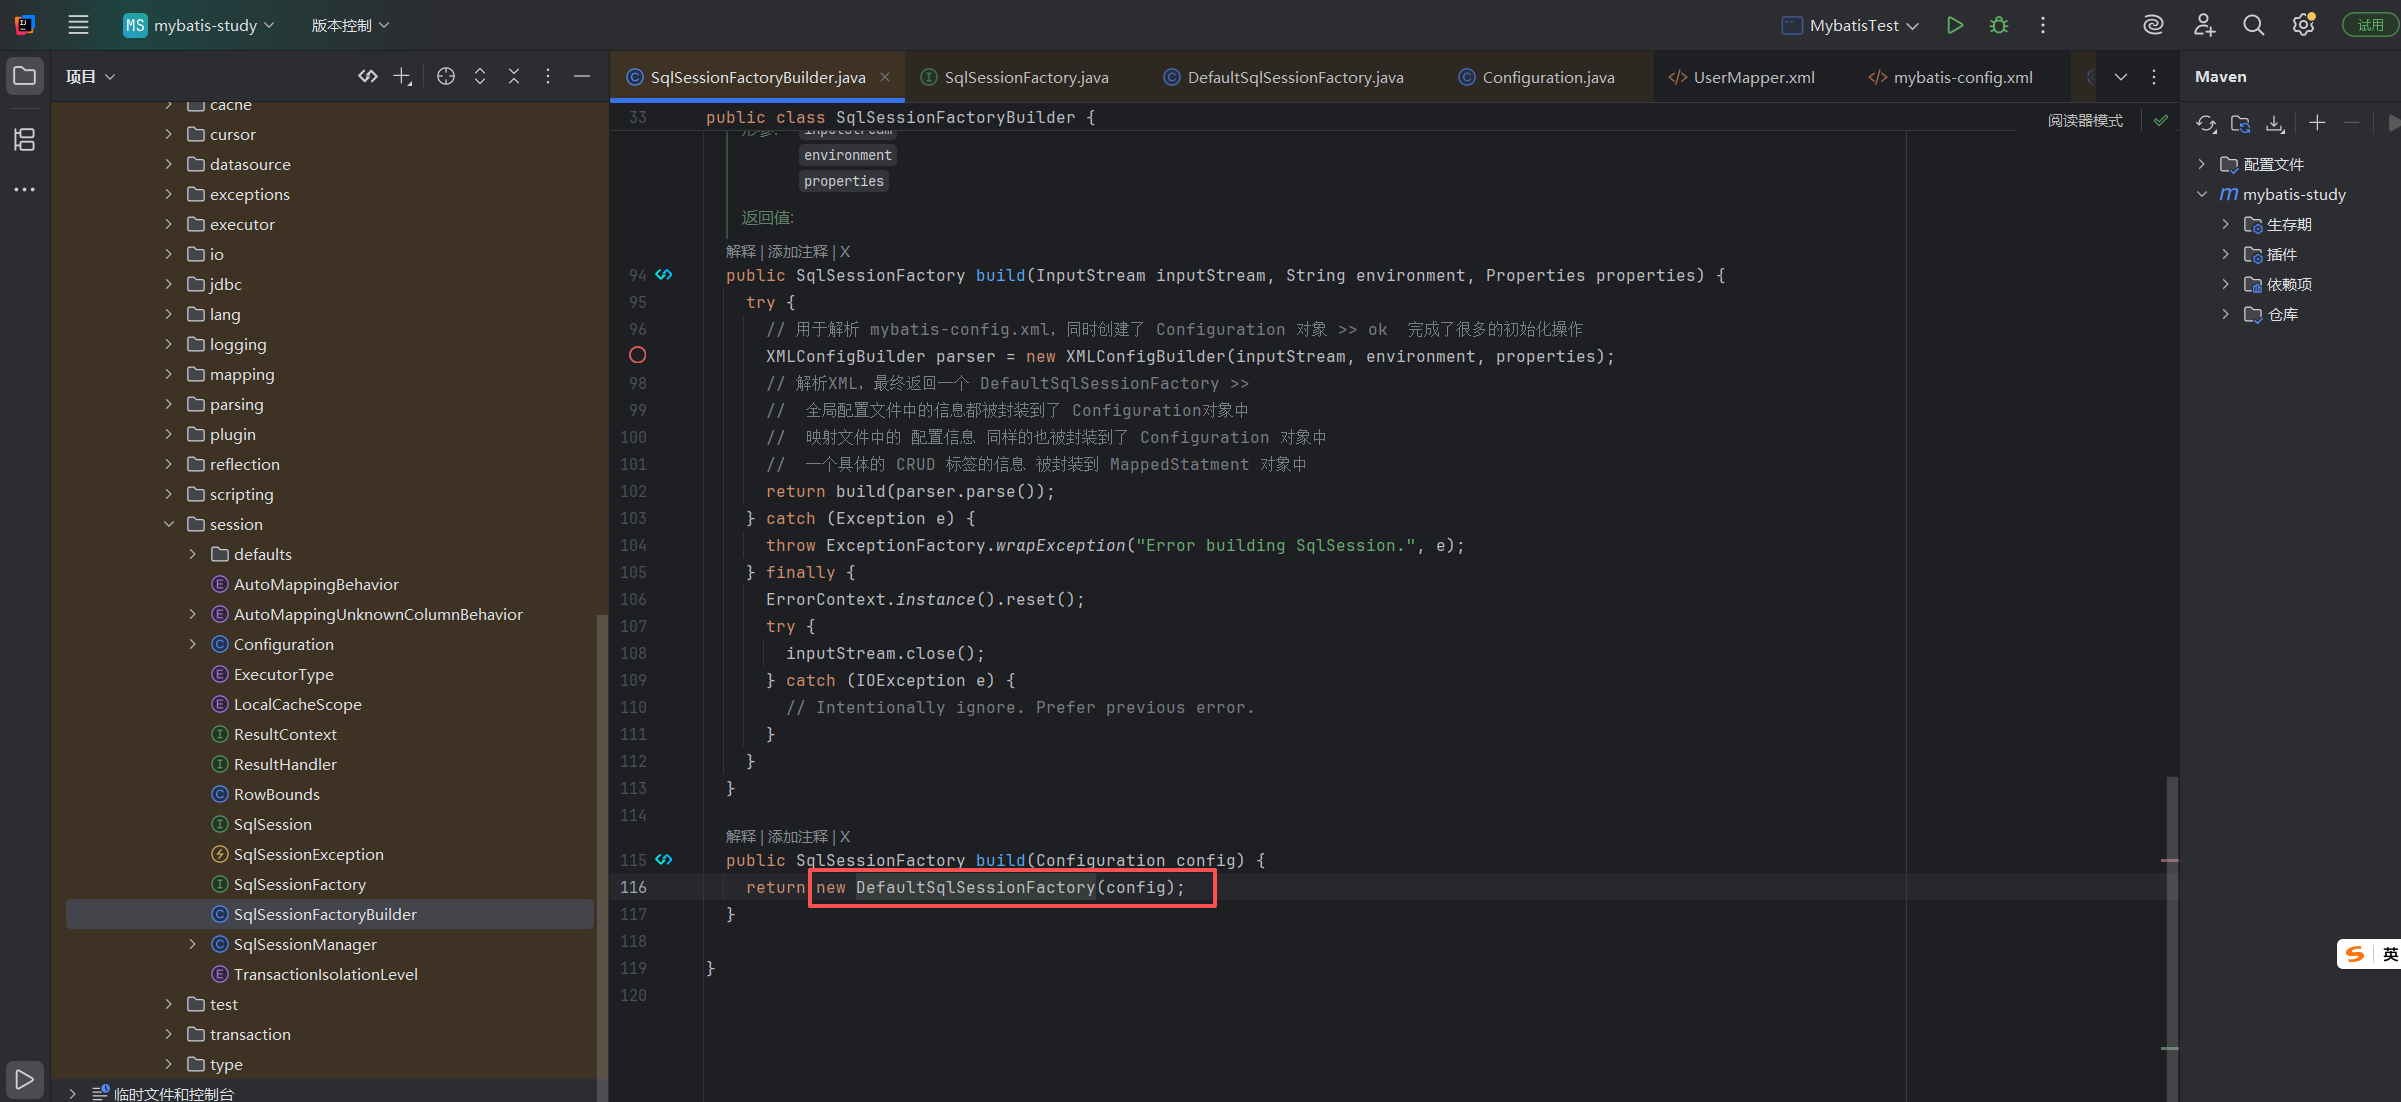Open the AI assistant spiral icon
Viewport: 2401px width, 1102px height.
point(2153,25)
